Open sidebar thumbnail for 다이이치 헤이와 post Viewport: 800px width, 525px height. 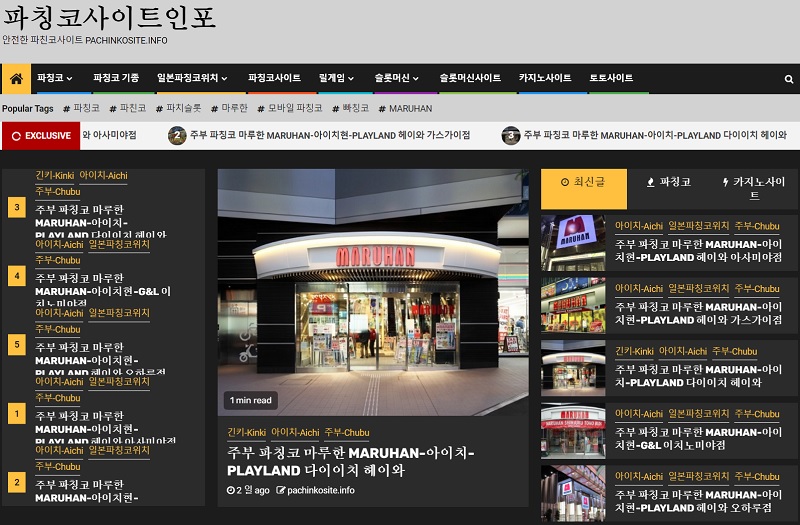tap(573, 368)
